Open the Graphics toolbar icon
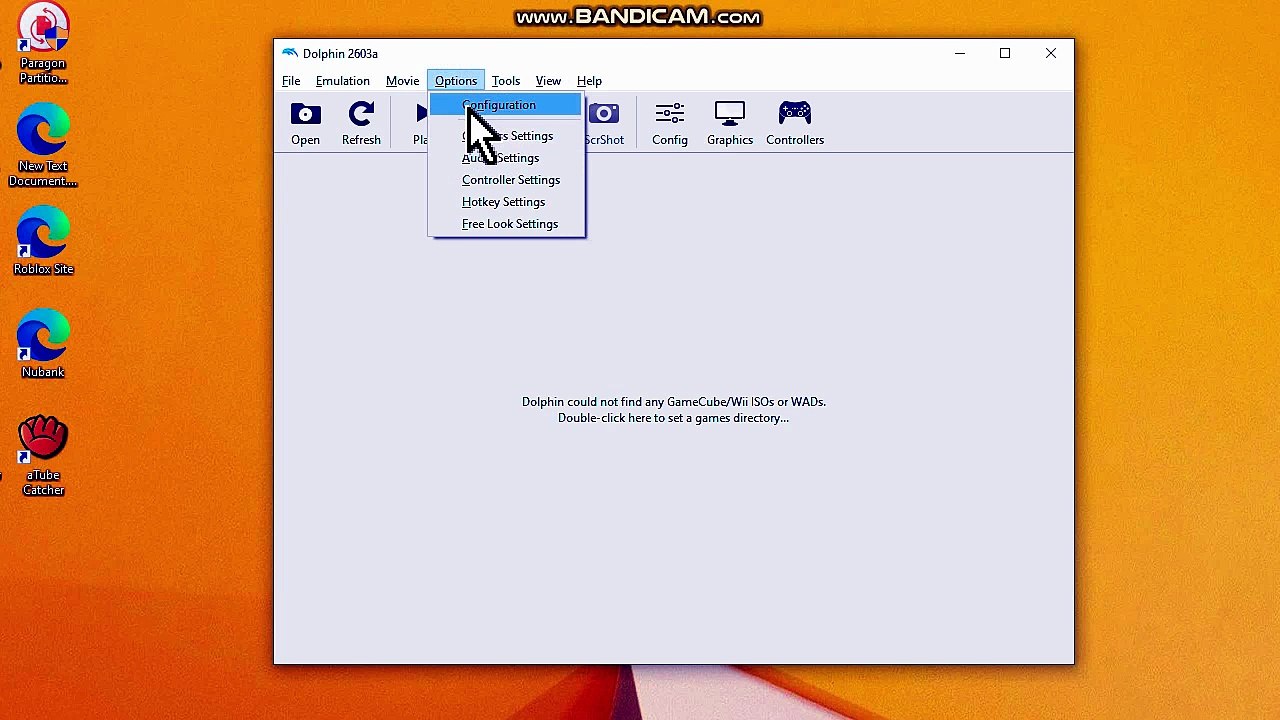1280x720 pixels. tap(730, 123)
